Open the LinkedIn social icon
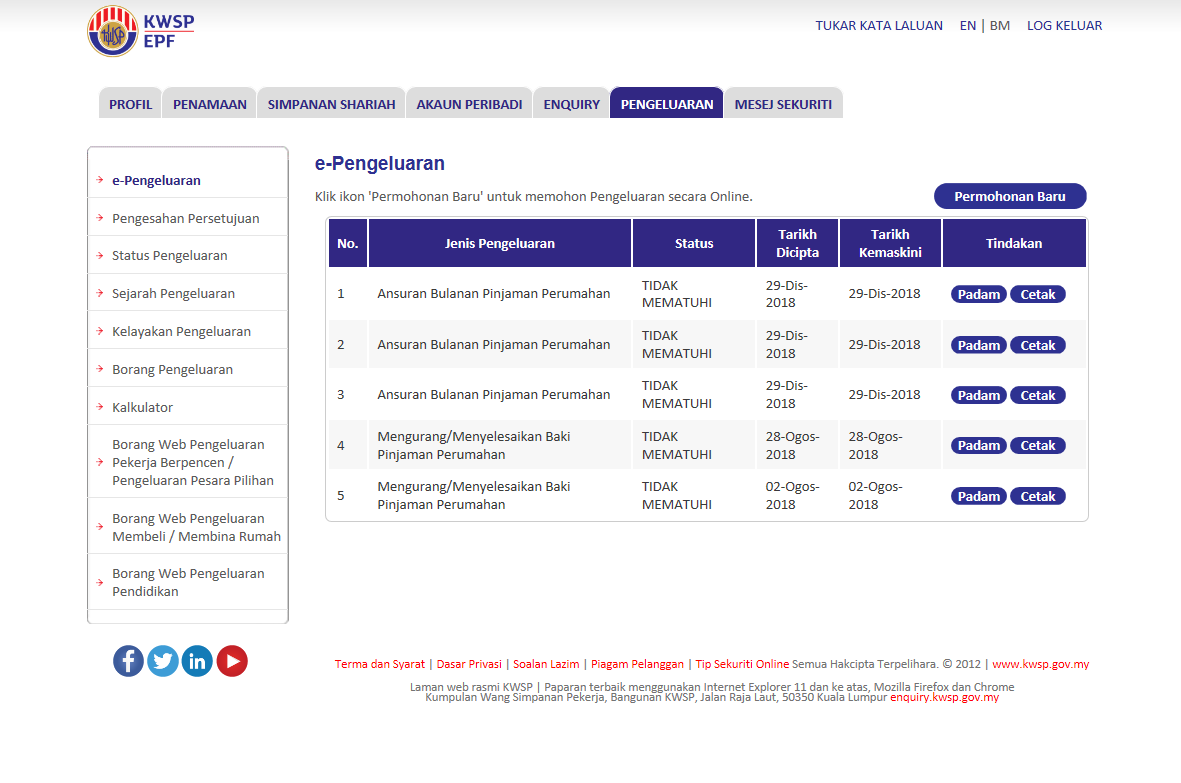Image resolution: width=1181 pixels, height=783 pixels. coord(197,661)
